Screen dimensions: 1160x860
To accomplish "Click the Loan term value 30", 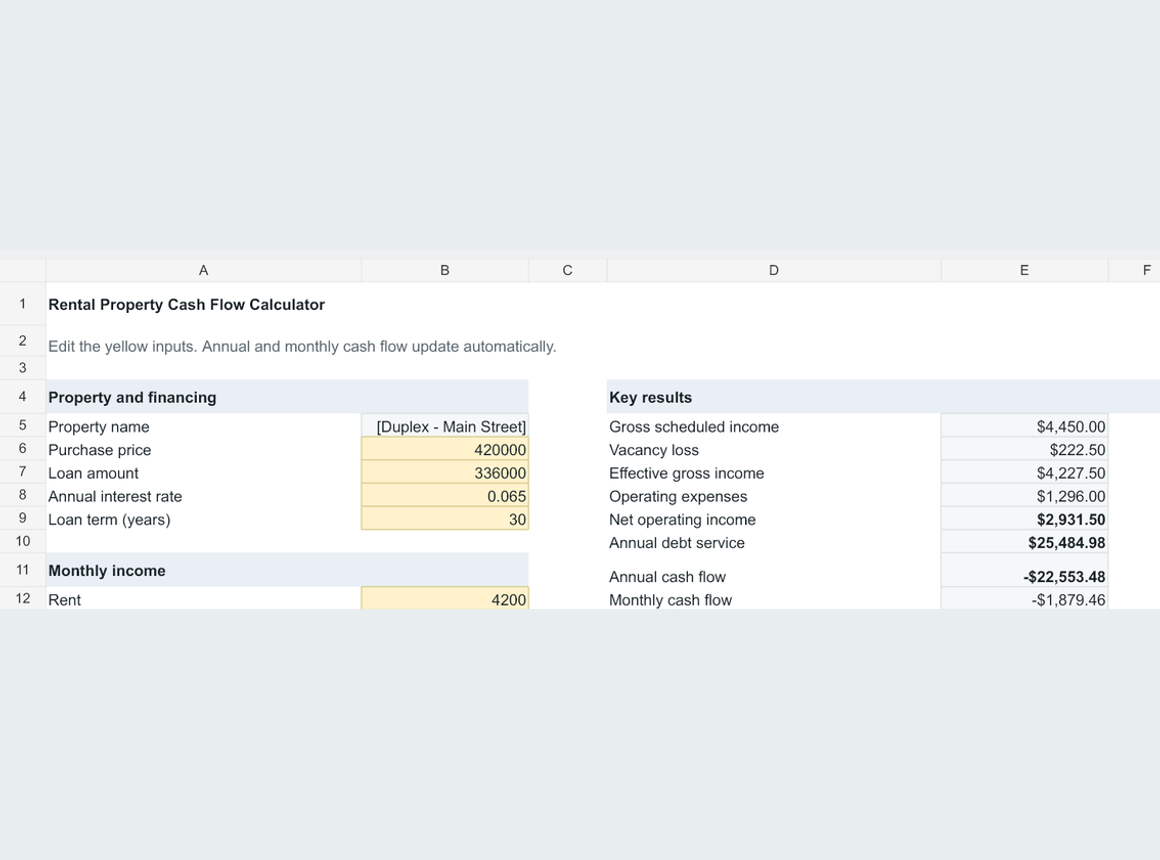I will tap(445, 519).
